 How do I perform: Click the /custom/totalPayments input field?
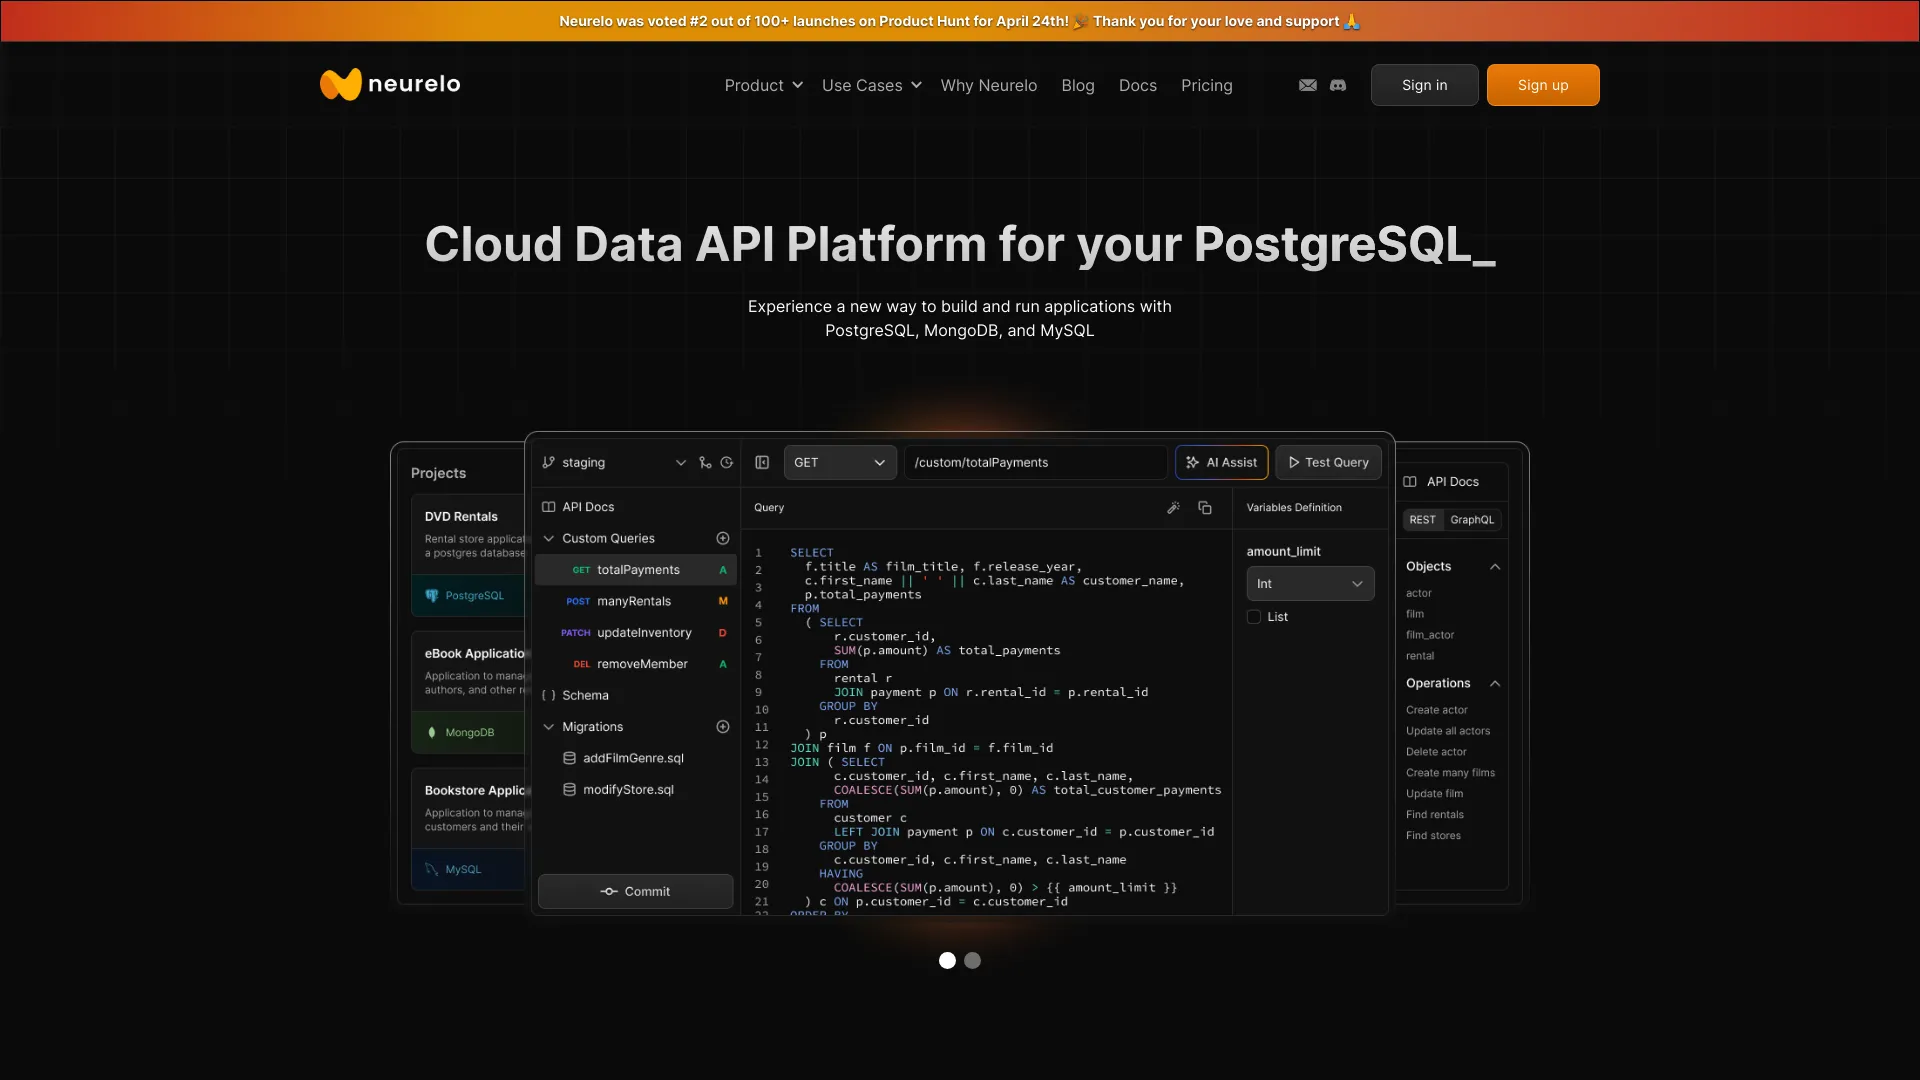click(x=1035, y=462)
